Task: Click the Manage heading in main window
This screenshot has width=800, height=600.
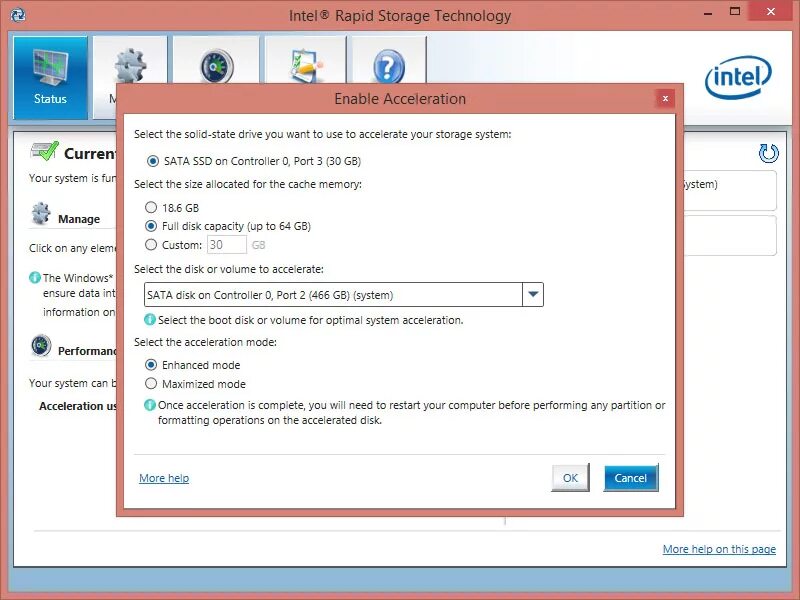Action: pos(79,219)
